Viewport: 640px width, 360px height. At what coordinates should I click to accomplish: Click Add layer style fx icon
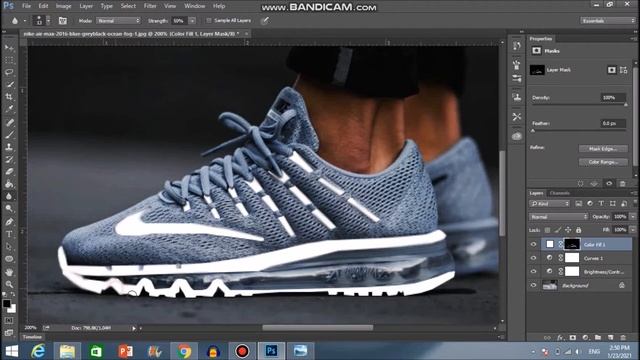560,338
